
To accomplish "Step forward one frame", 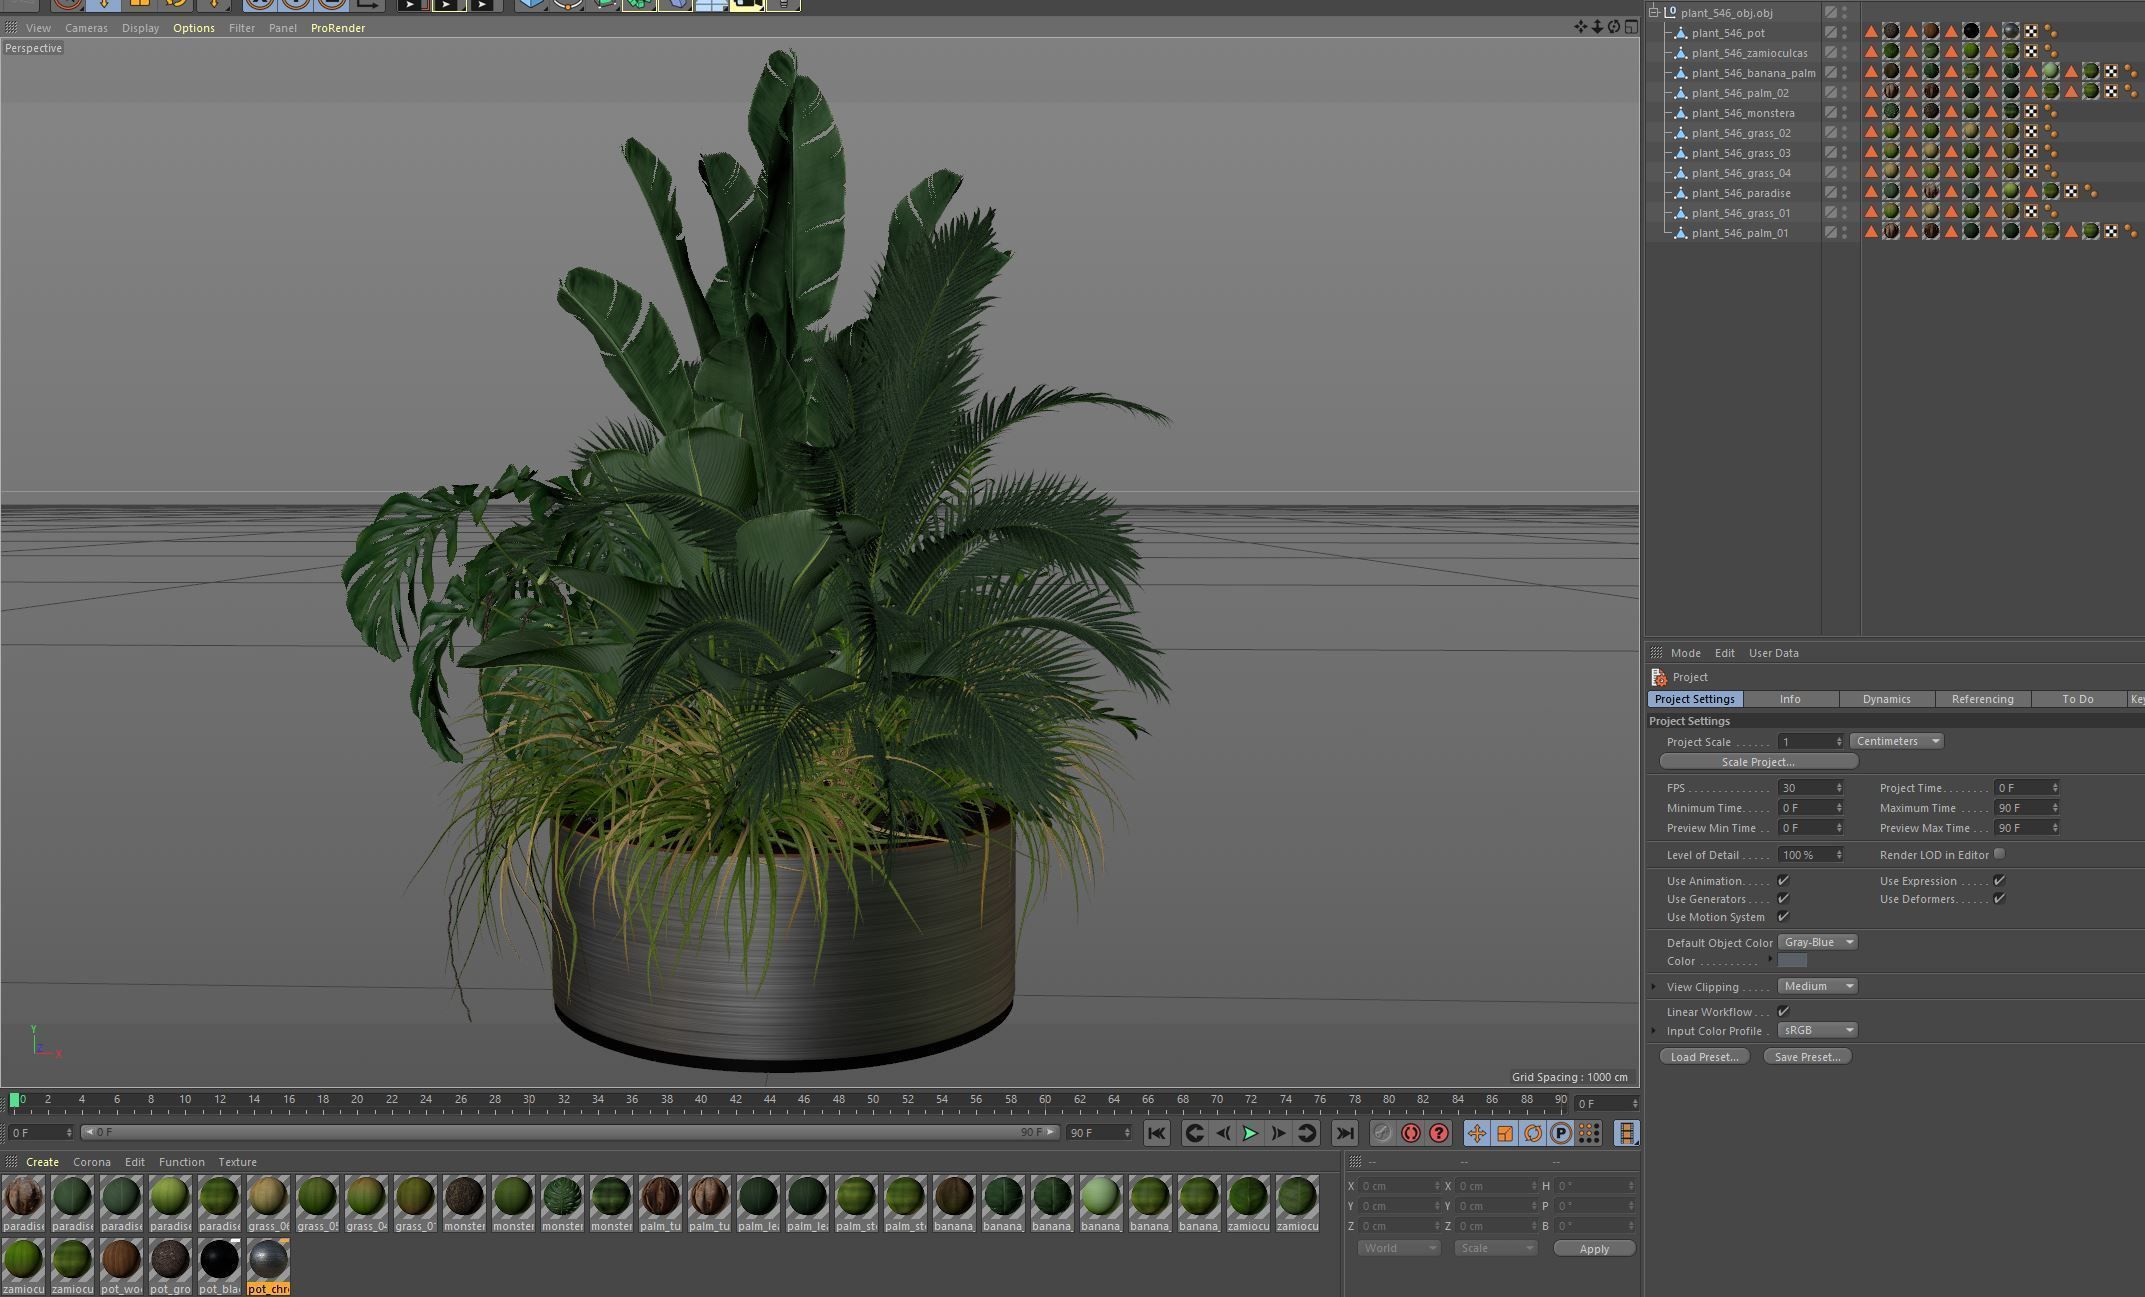I will point(1278,1133).
